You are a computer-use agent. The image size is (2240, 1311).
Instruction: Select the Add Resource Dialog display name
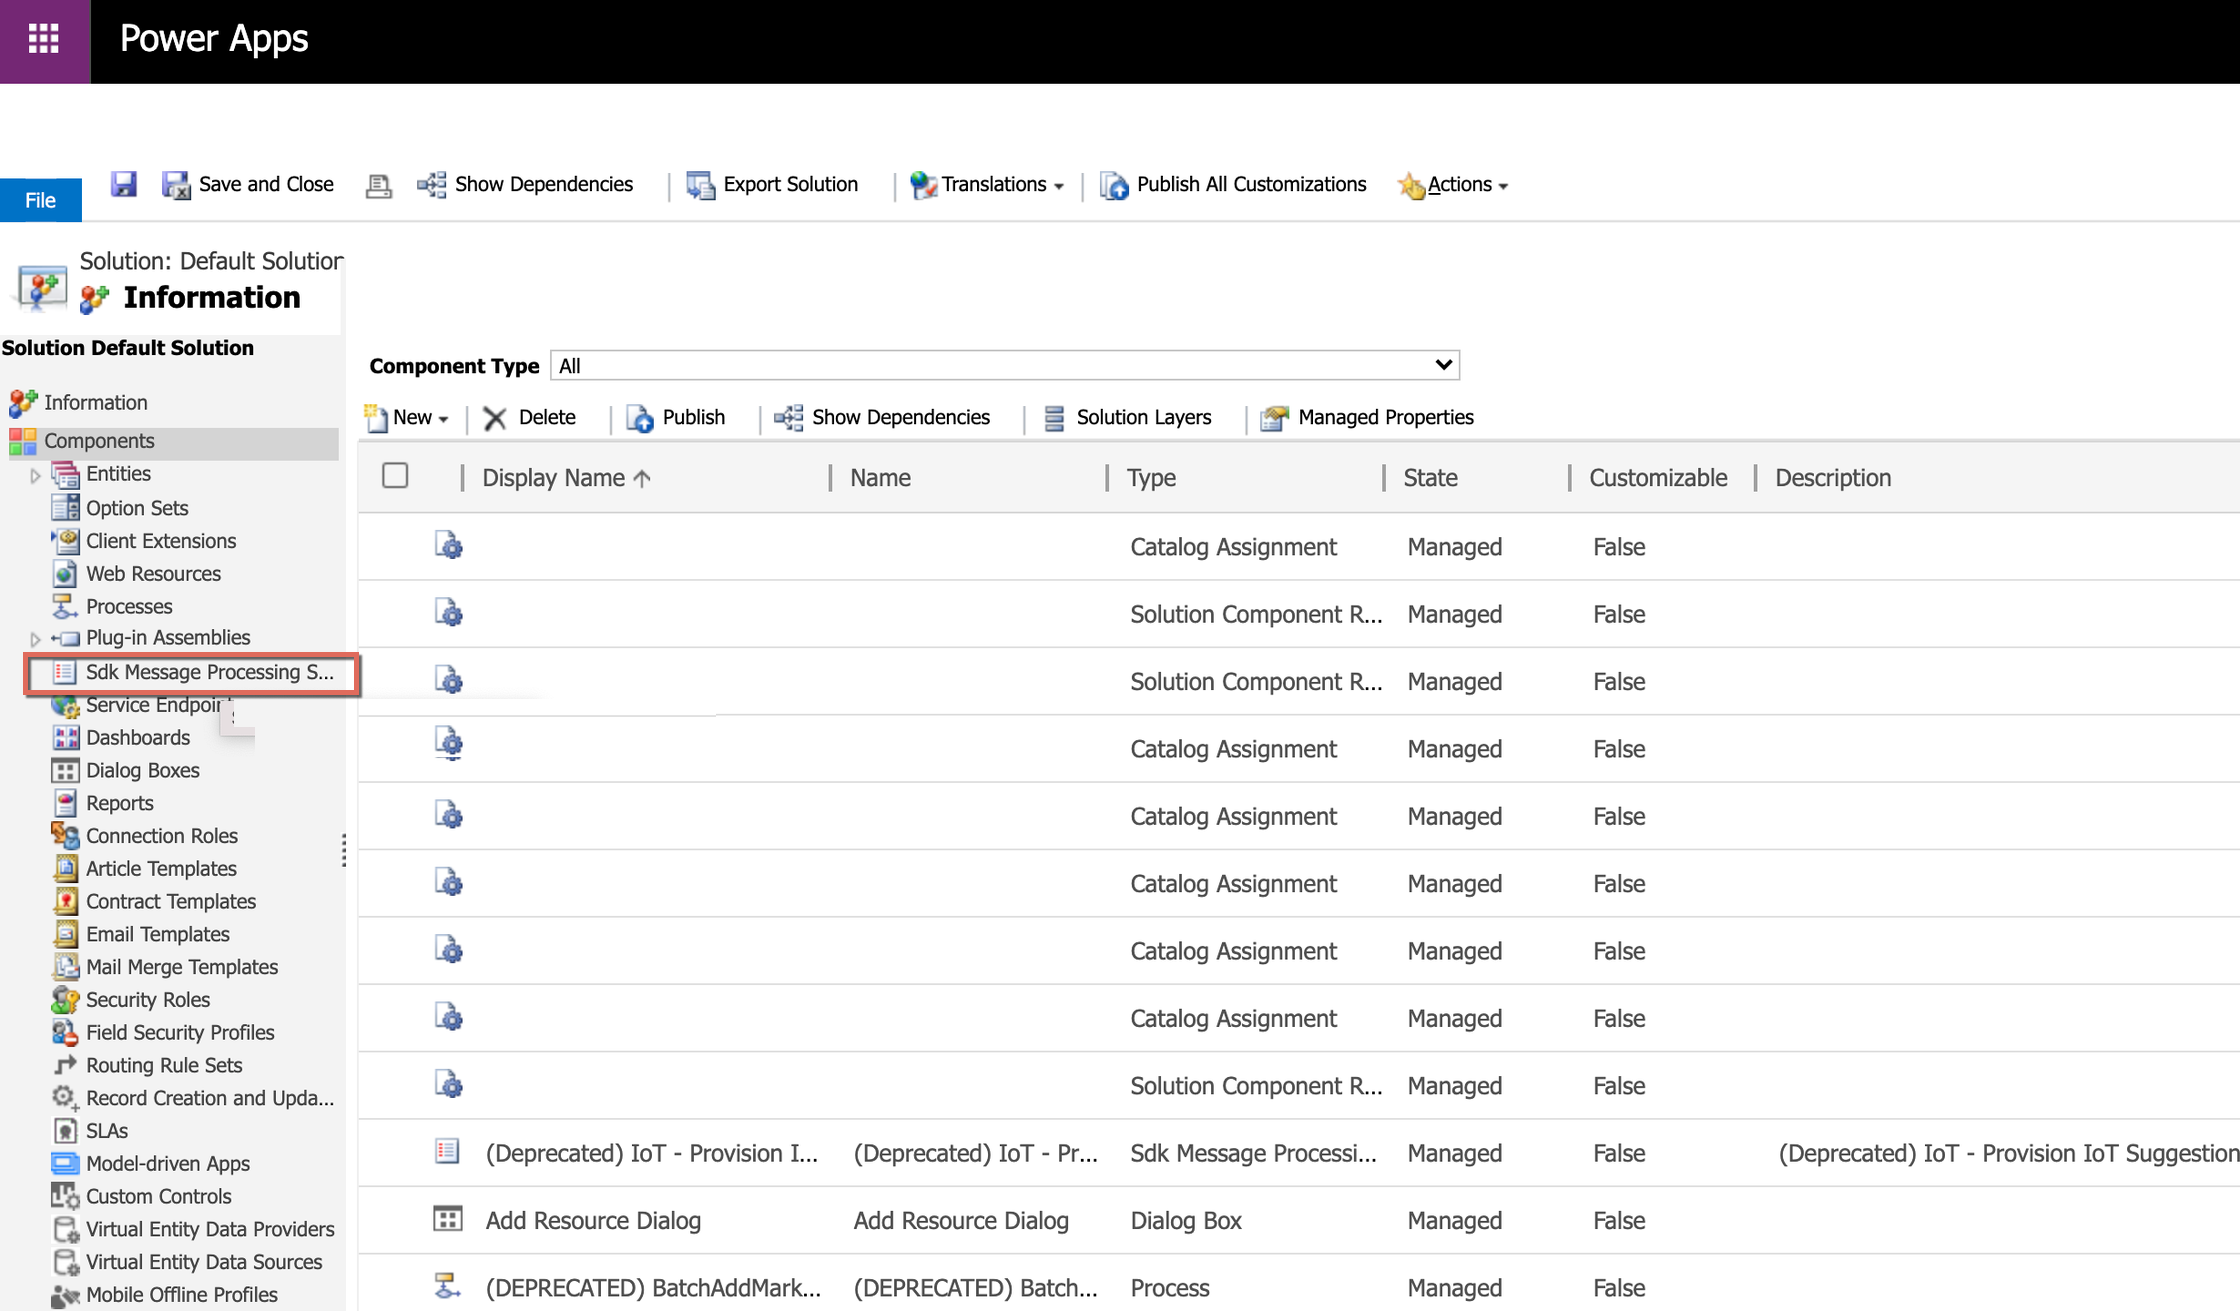[x=593, y=1220]
